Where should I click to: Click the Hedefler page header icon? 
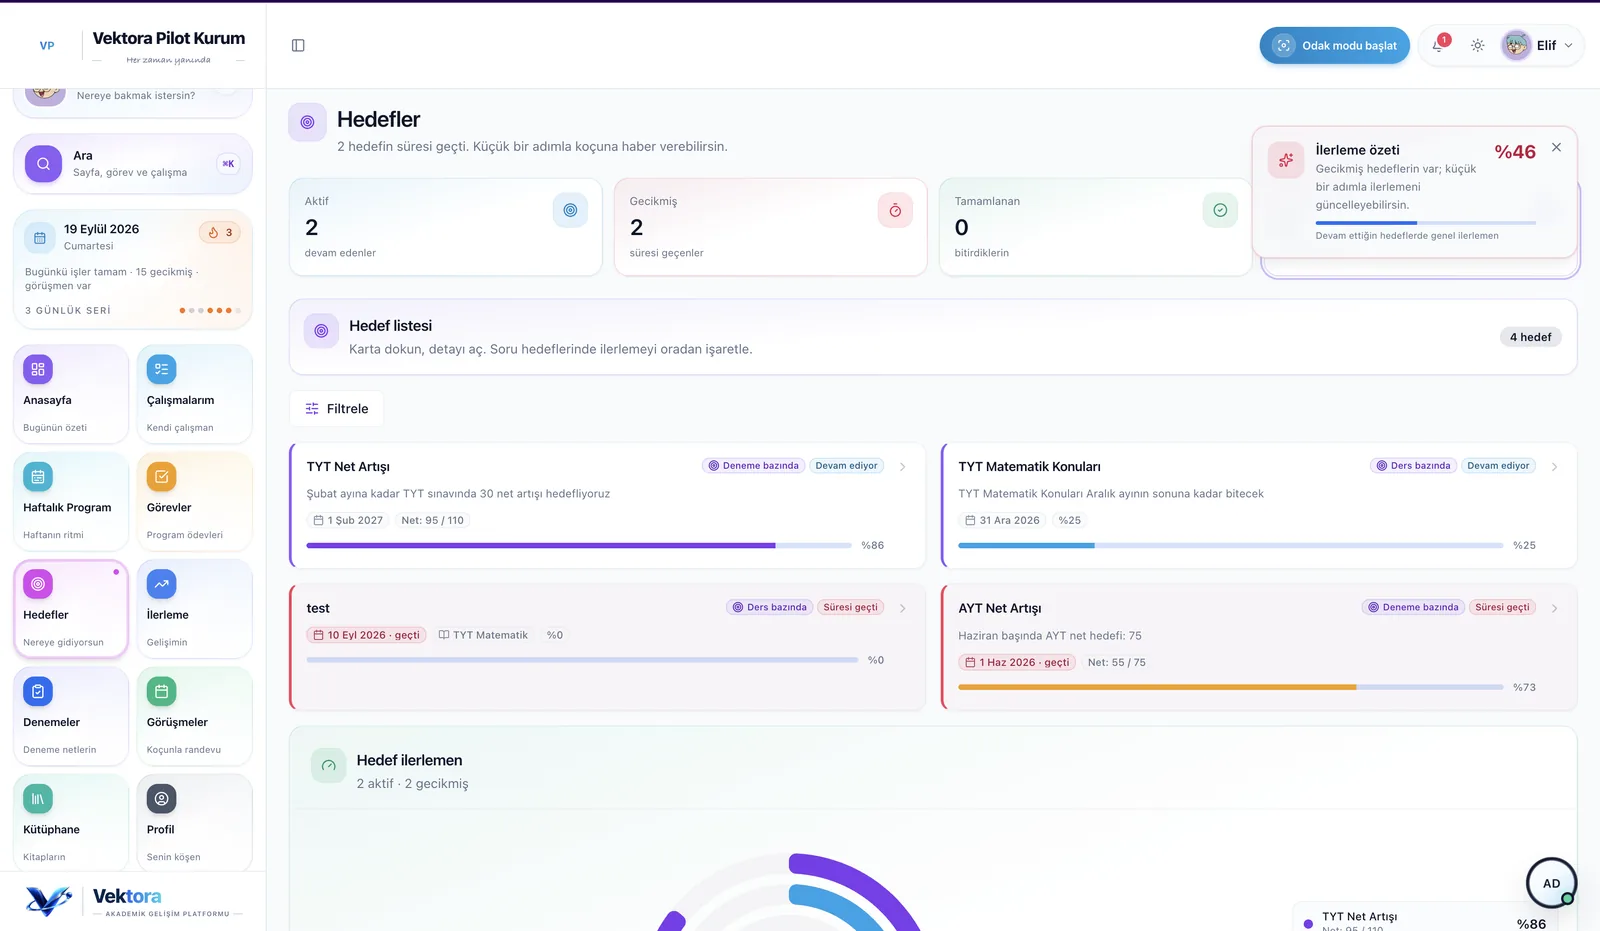click(307, 122)
